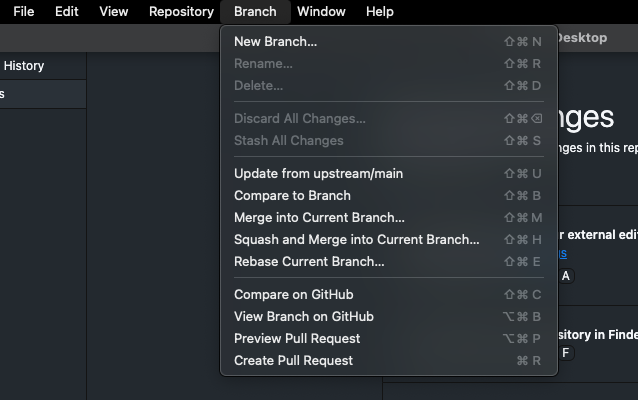Select Merge into Current Branch…
The height and width of the screenshot is (400, 638).
tap(319, 217)
